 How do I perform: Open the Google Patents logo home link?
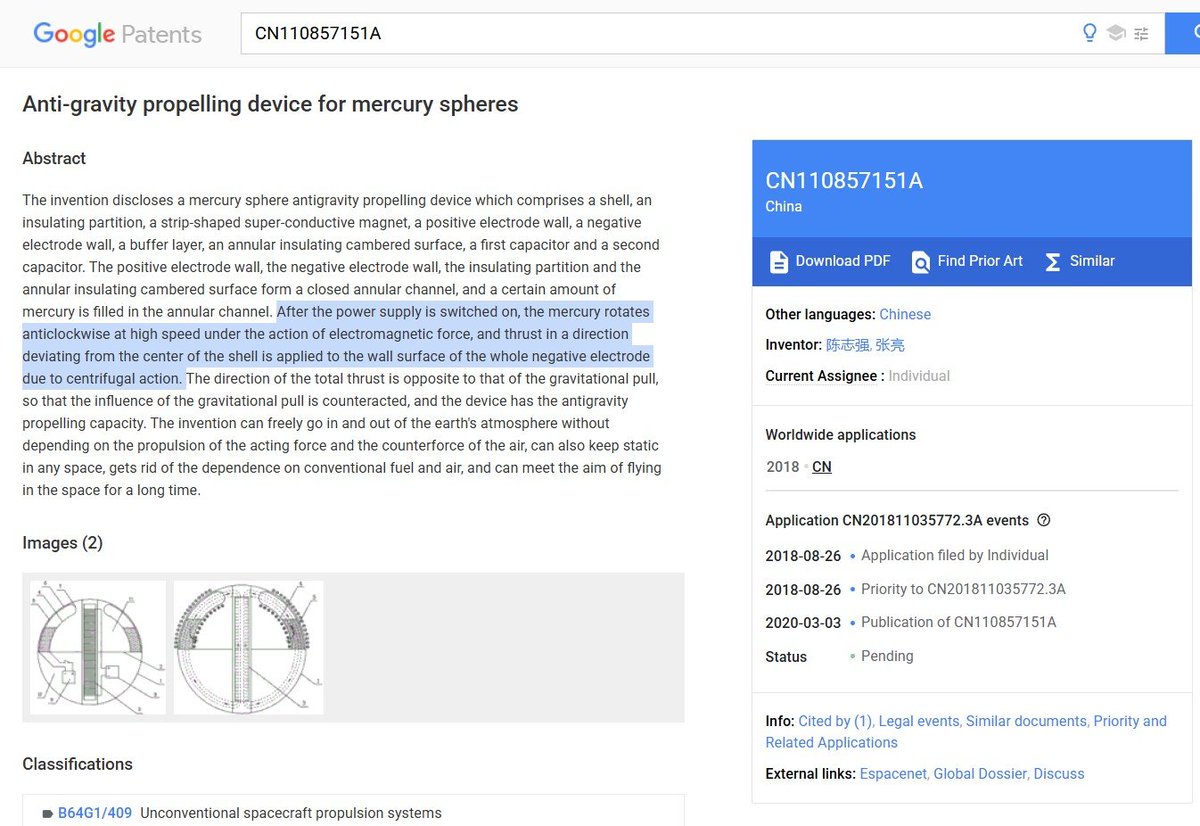(117, 33)
